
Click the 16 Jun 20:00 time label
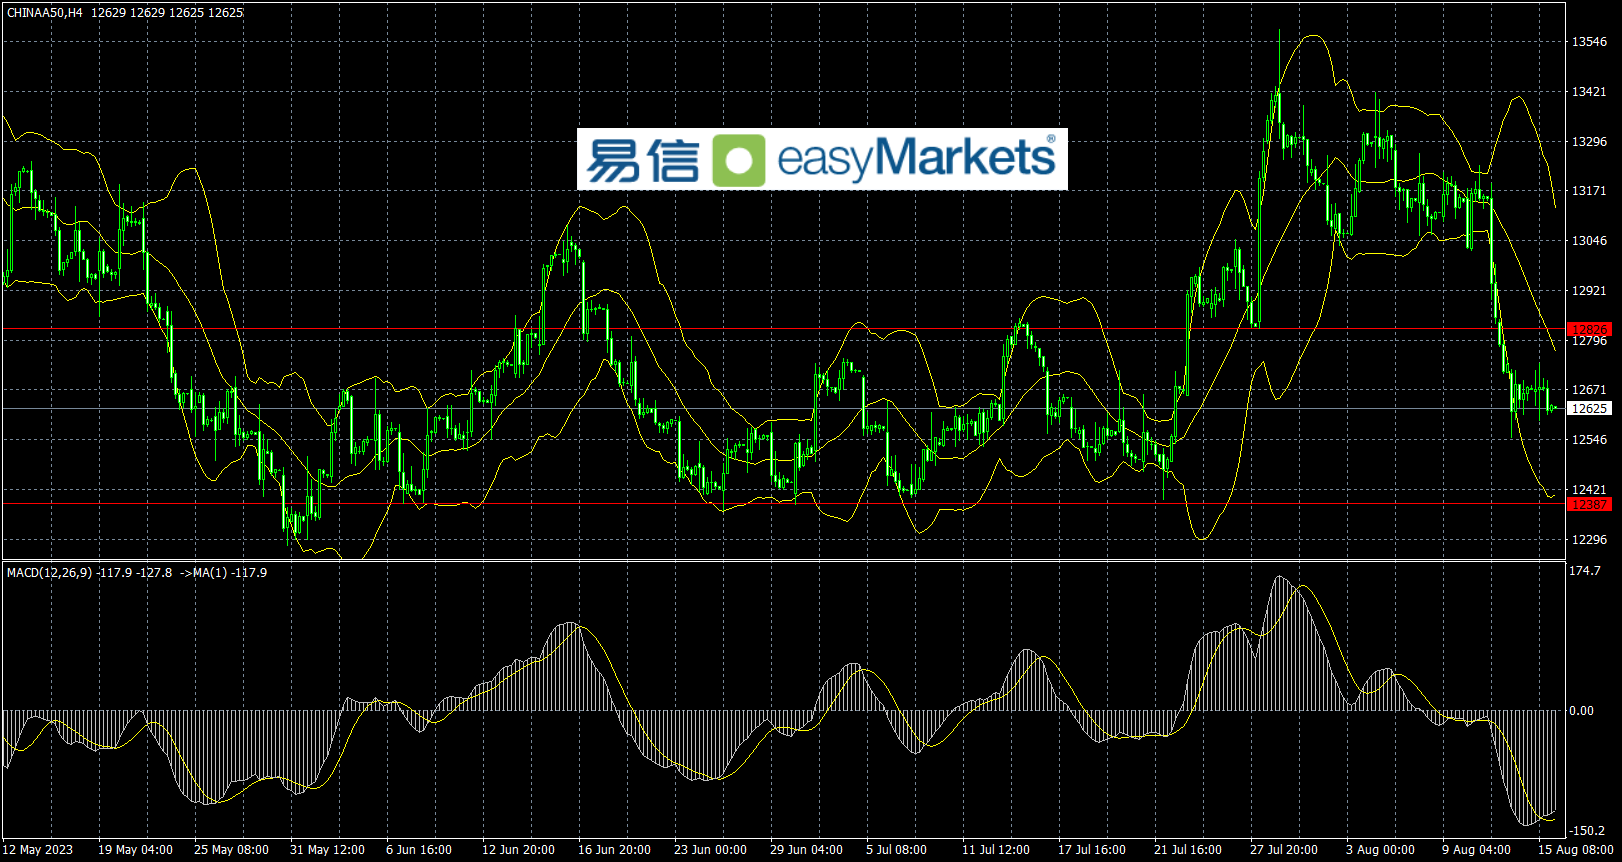tap(614, 850)
